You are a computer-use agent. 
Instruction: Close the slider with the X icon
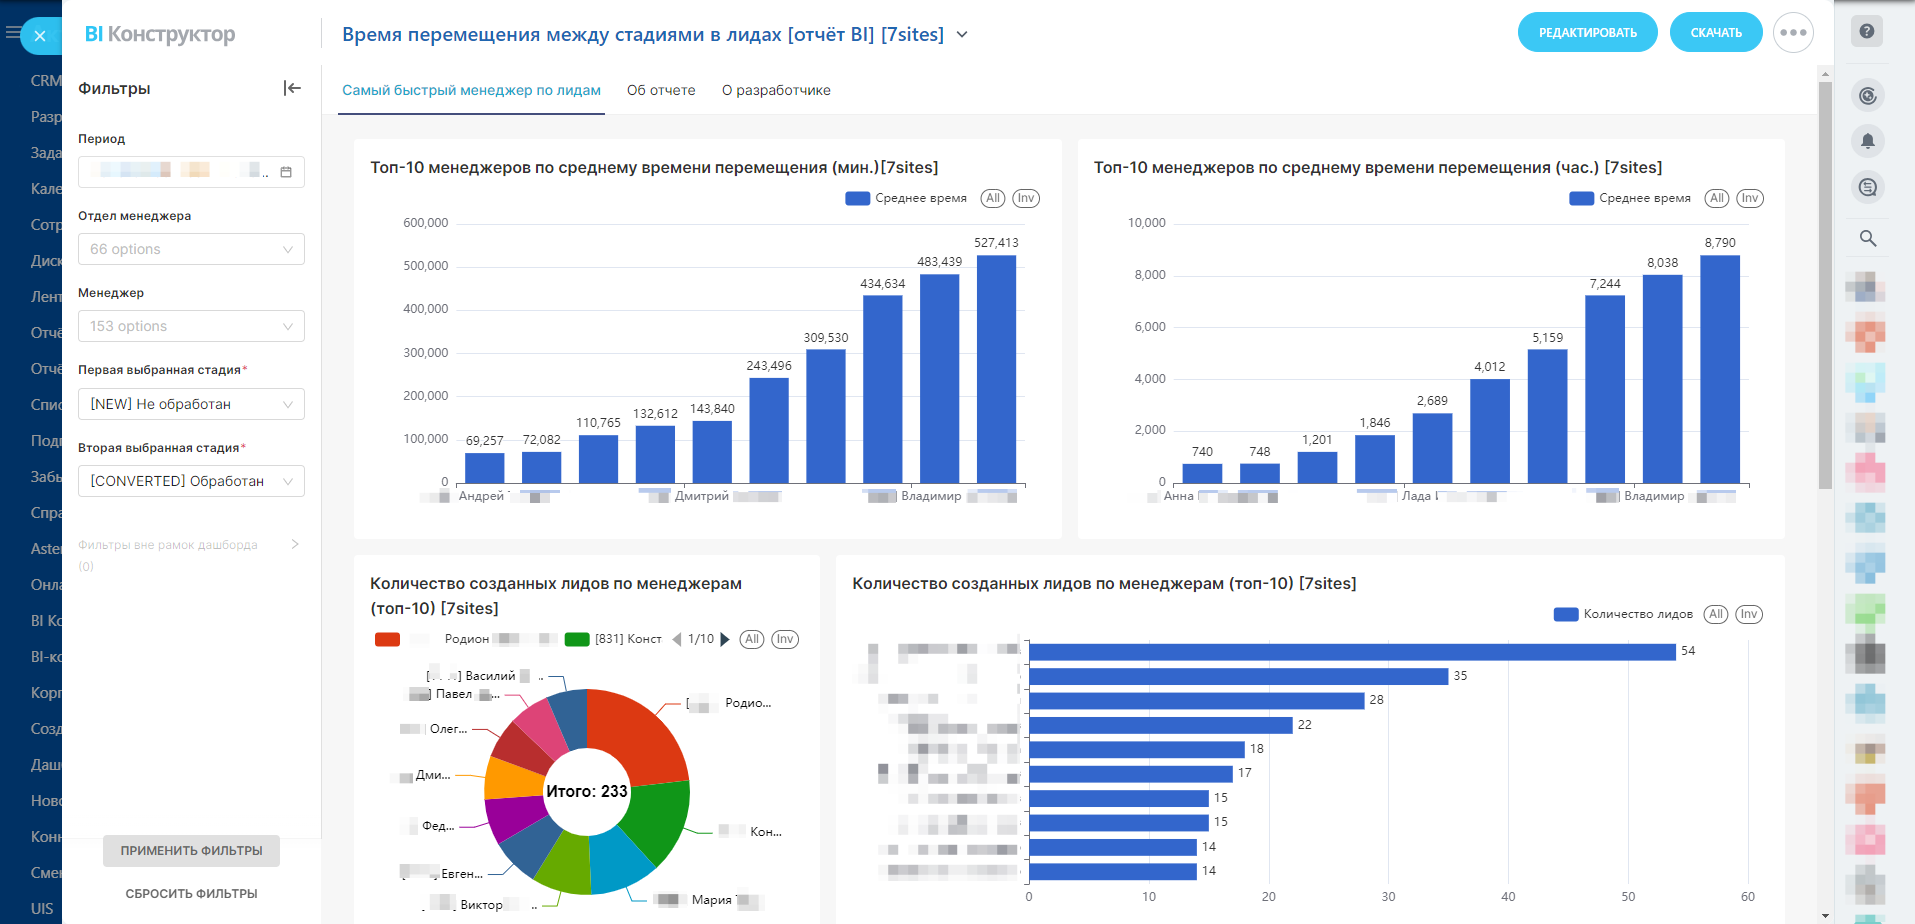coord(40,36)
